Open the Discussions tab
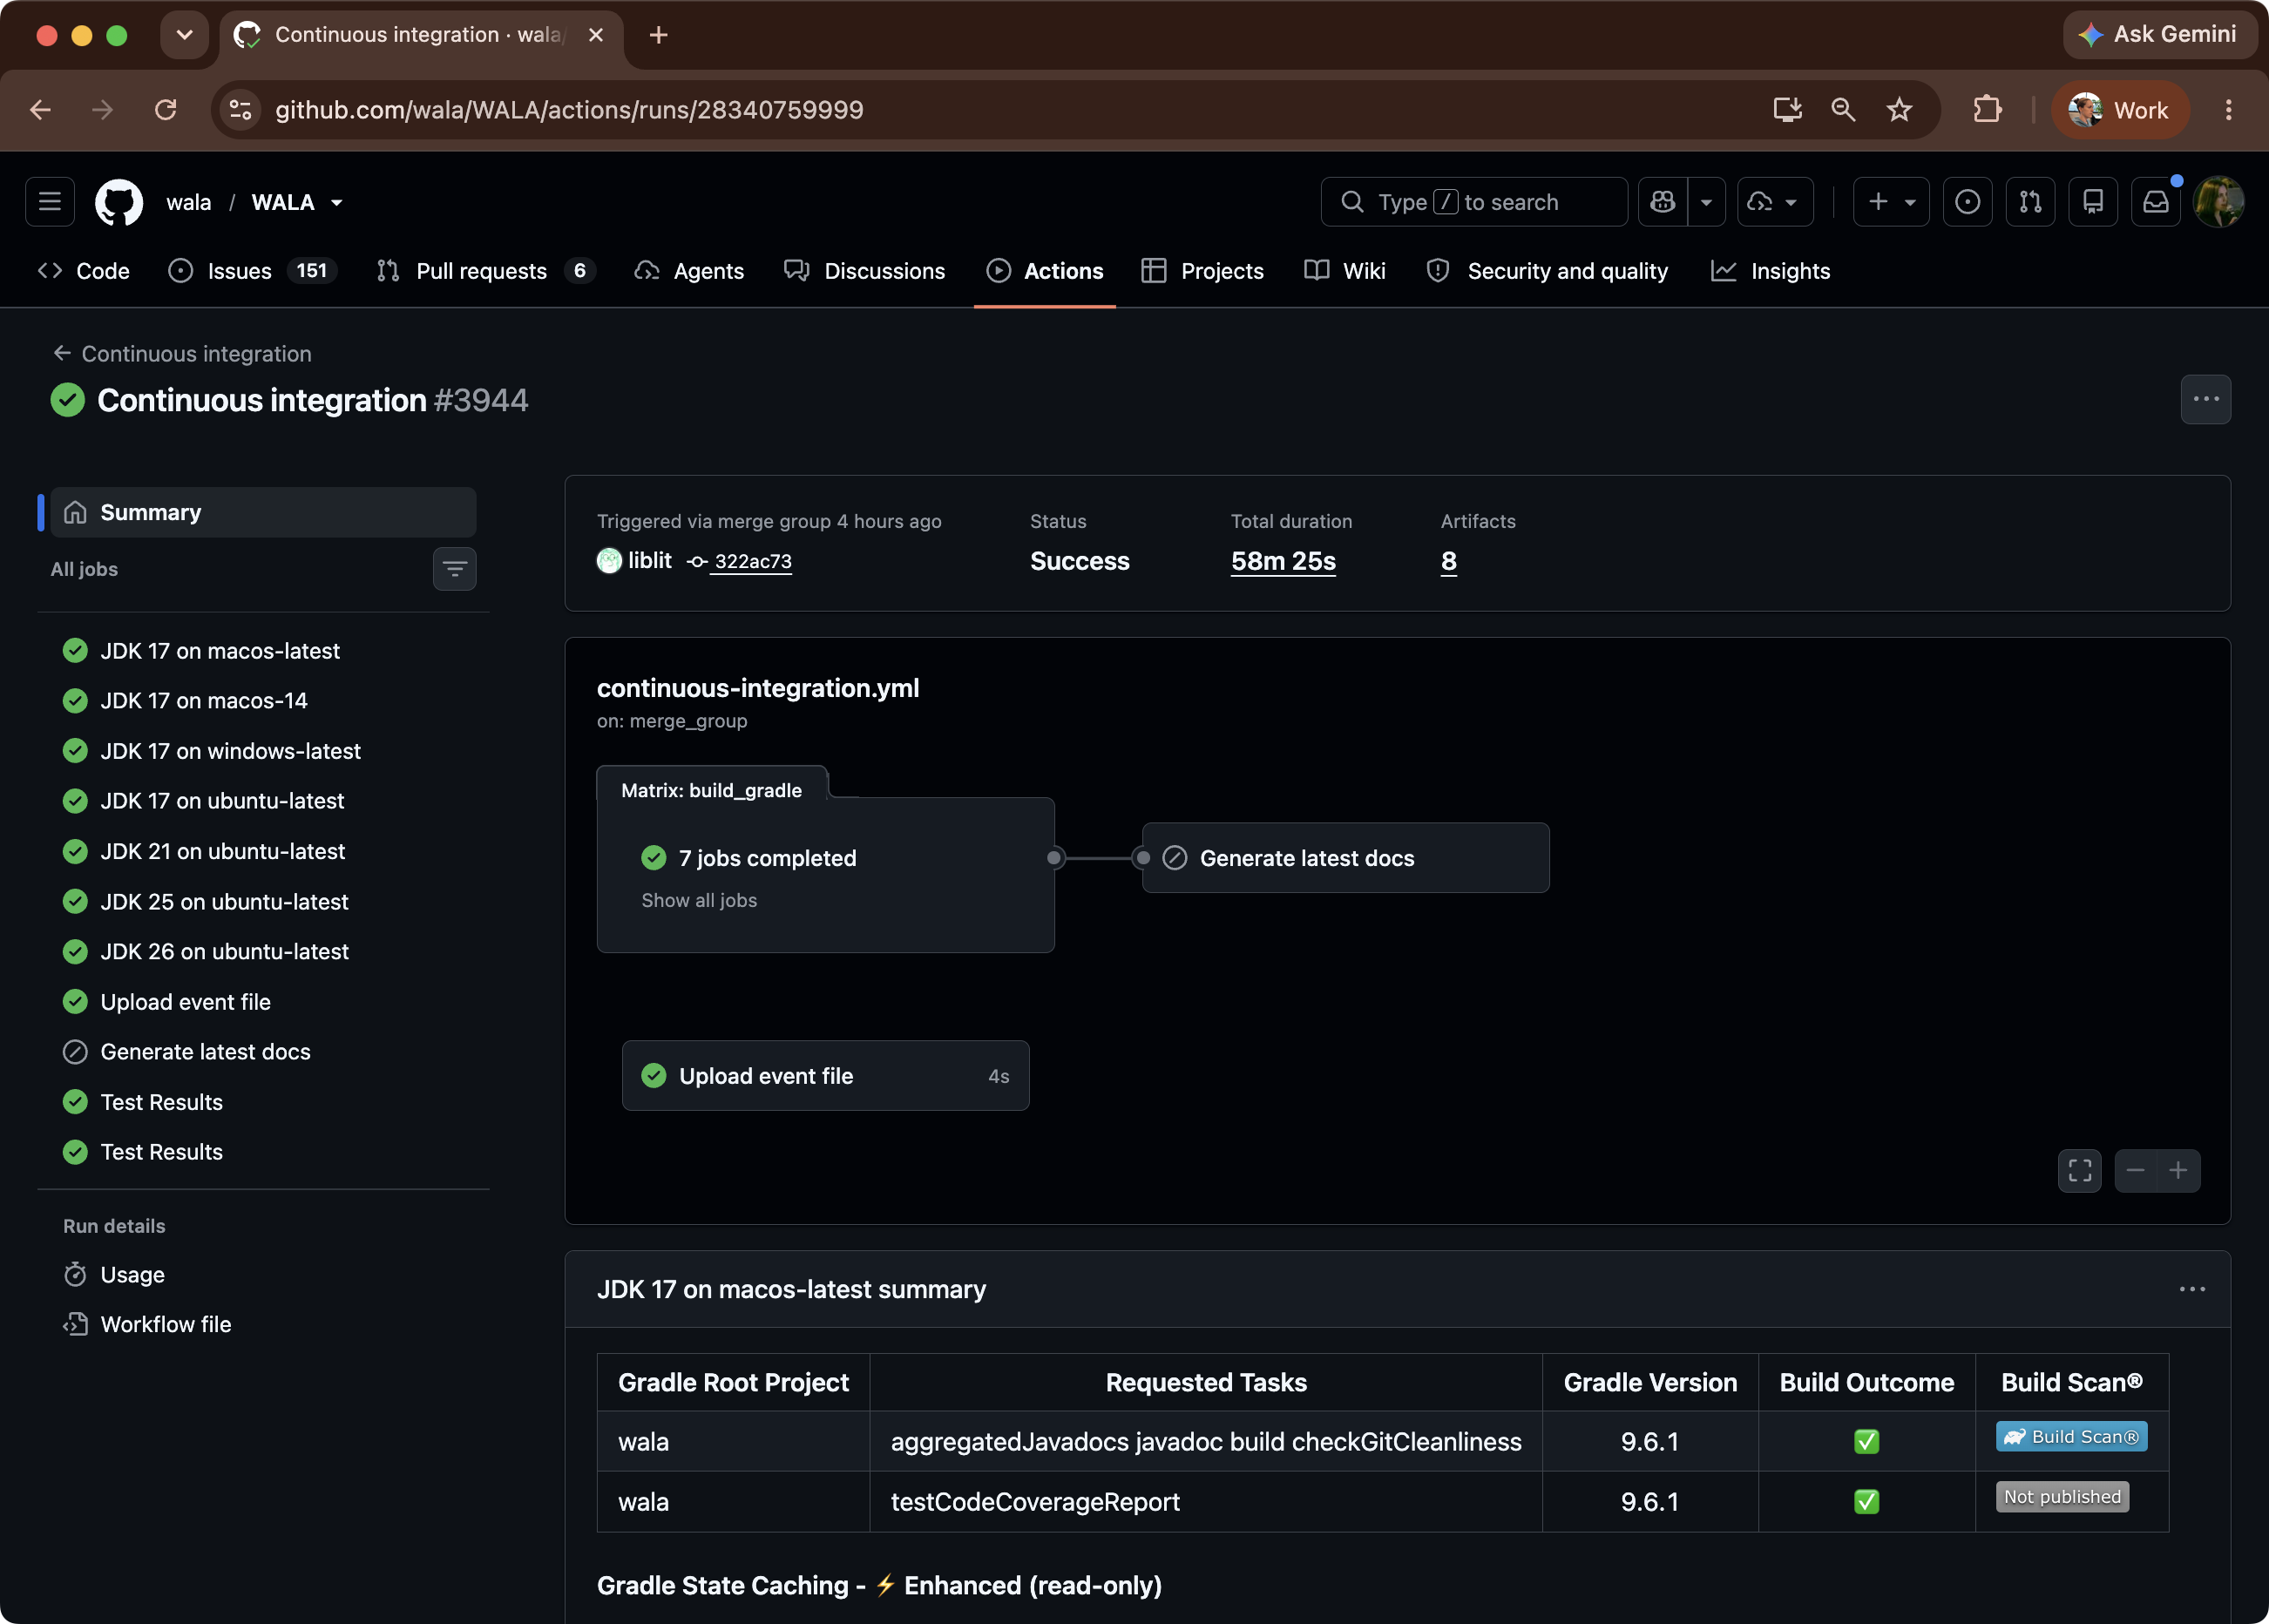This screenshot has width=2269, height=1624. point(864,271)
